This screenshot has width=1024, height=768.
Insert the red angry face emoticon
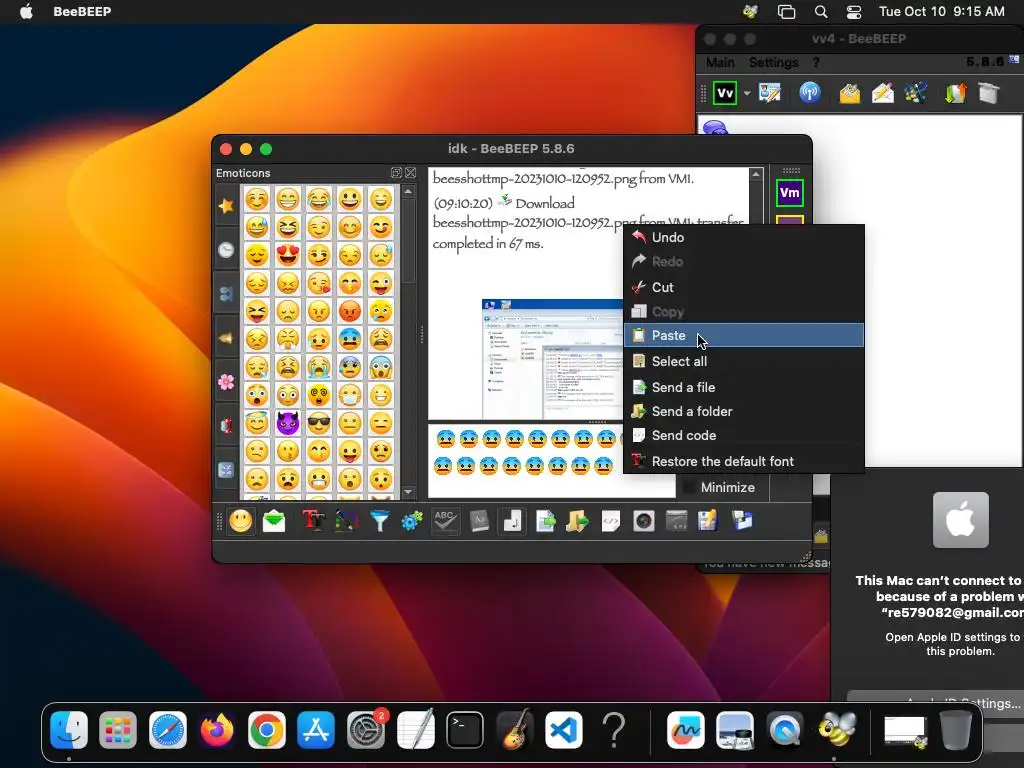[350, 311]
